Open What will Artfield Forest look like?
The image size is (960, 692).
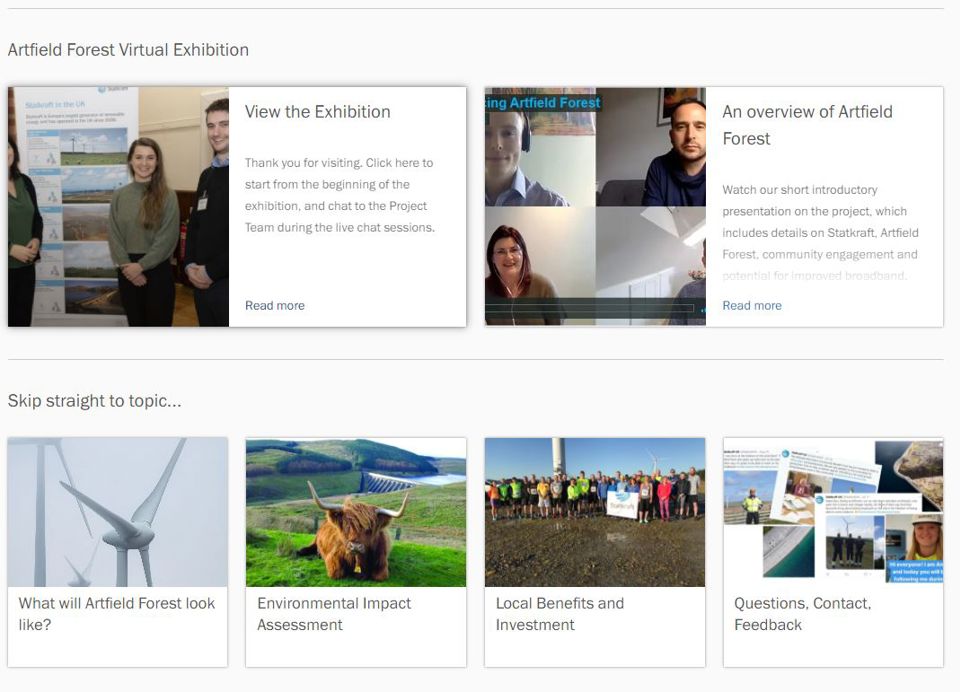pos(117,614)
